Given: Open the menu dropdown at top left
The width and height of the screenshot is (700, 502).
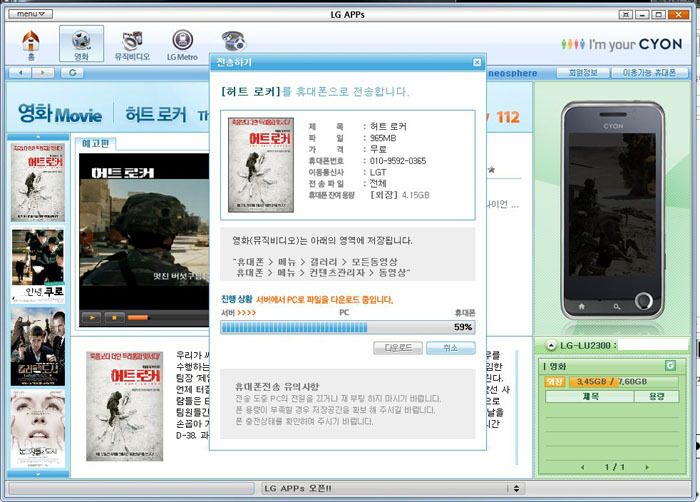Looking at the screenshot, I should (30, 14).
